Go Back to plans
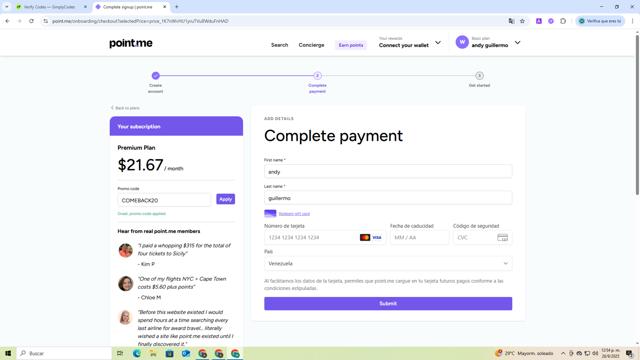The image size is (640, 360). click(125, 108)
